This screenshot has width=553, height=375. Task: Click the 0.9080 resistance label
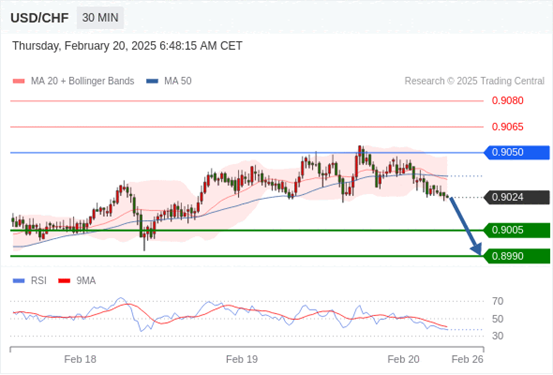[508, 101]
